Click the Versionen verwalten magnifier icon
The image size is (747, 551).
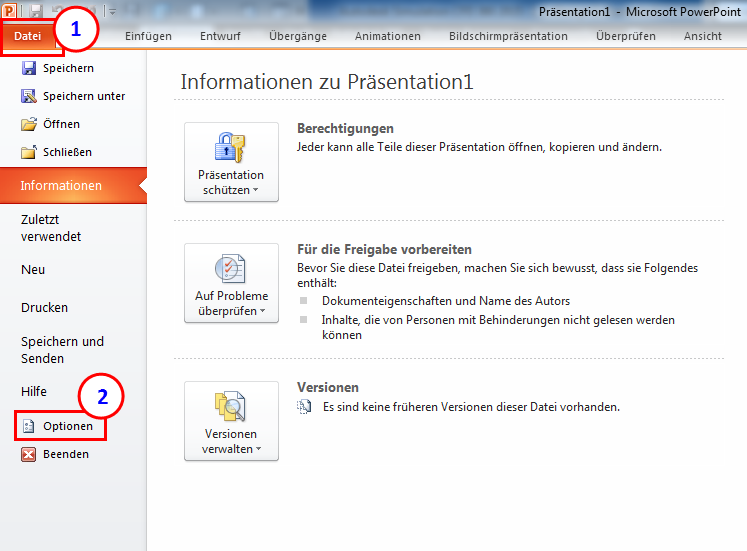[x=230, y=406]
